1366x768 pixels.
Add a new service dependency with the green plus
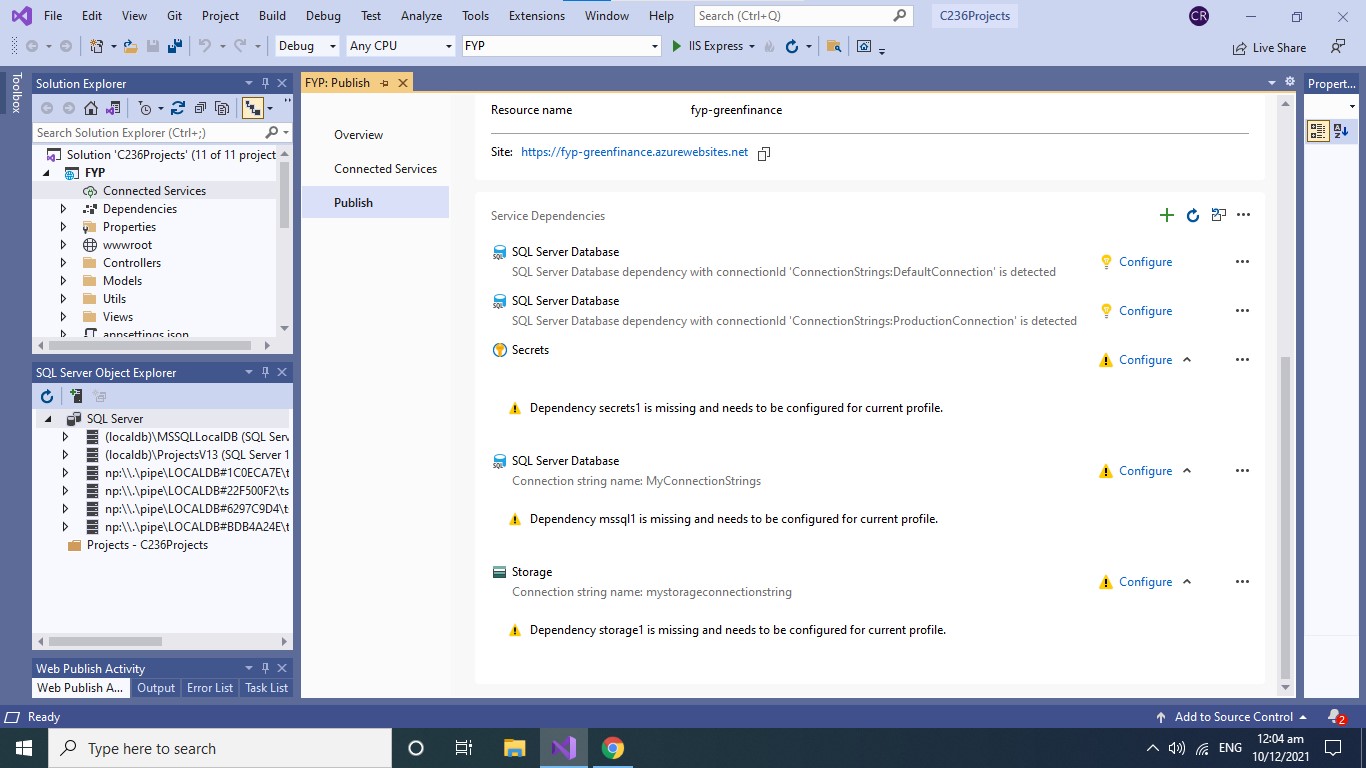1166,215
